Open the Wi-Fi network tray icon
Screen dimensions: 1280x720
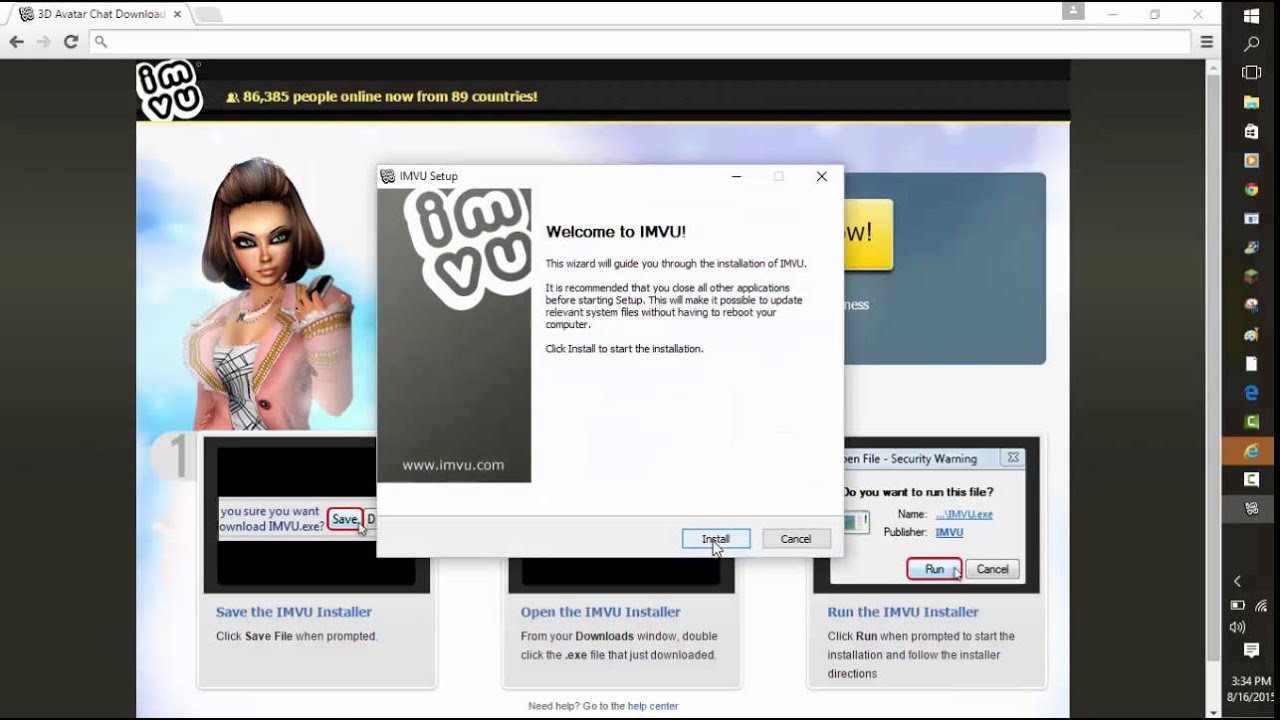[1262, 606]
